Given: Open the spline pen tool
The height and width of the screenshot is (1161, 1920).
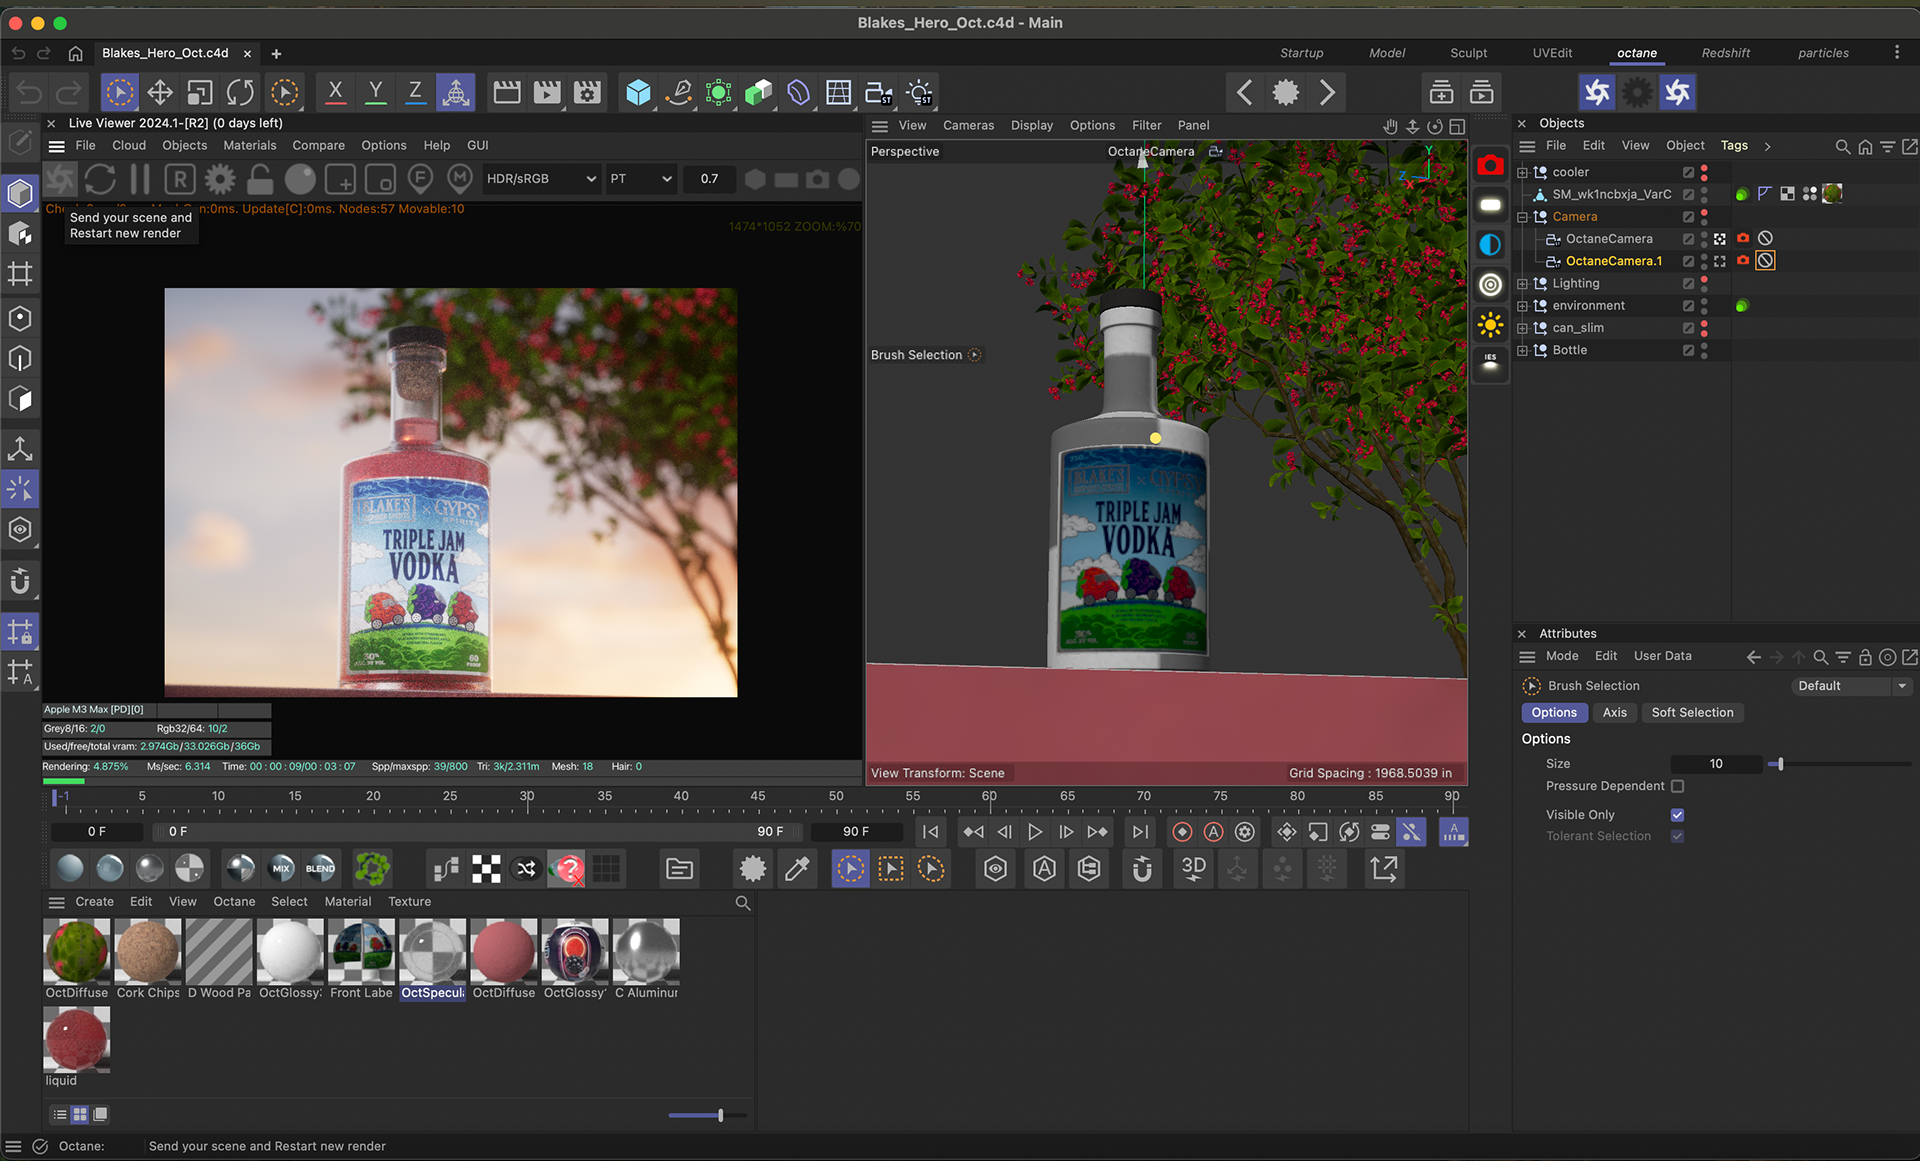Looking at the screenshot, I should tap(679, 93).
